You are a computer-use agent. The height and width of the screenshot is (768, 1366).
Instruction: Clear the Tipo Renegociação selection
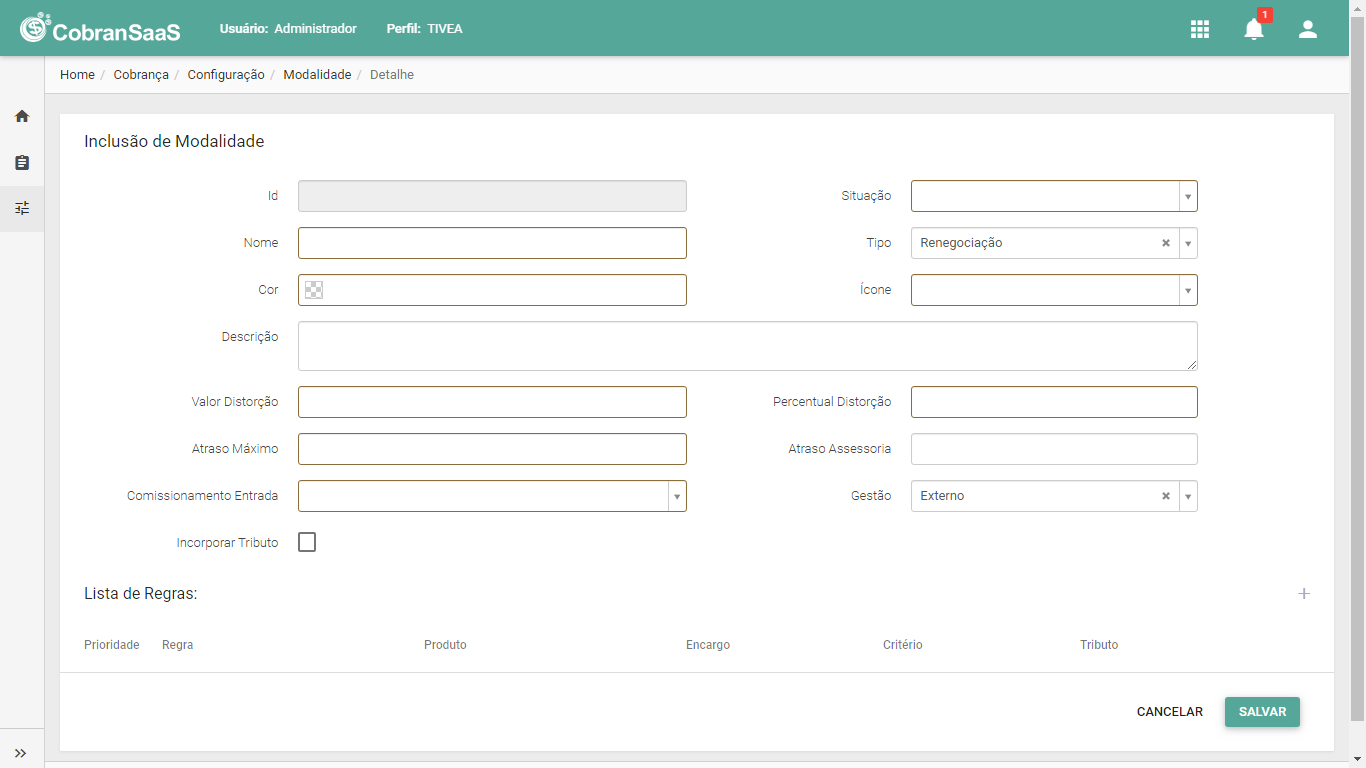click(x=1166, y=243)
